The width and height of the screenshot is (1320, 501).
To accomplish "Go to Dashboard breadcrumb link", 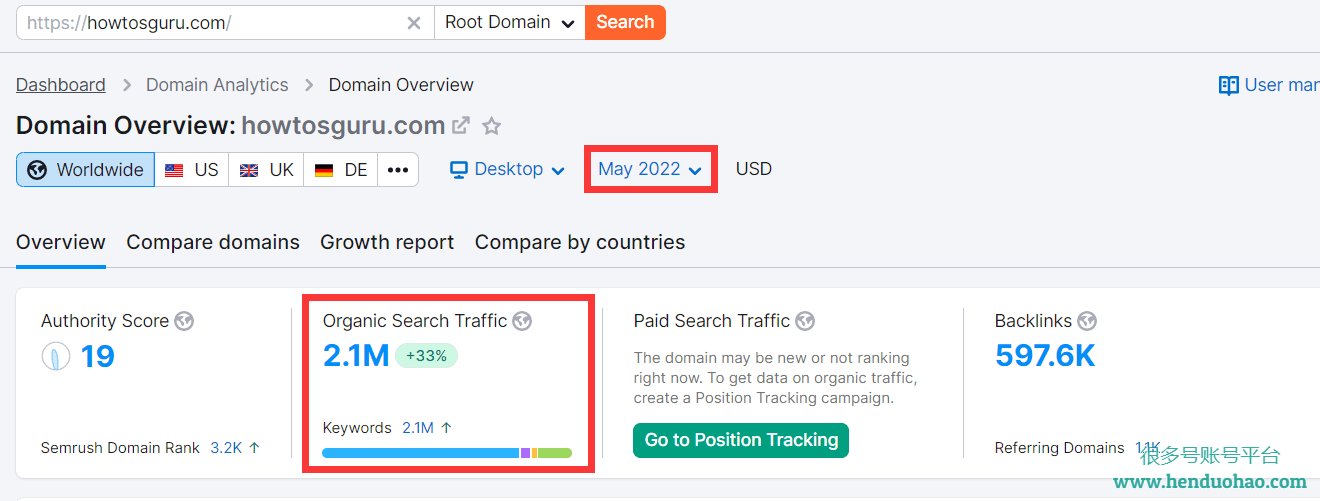I will (61, 85).
